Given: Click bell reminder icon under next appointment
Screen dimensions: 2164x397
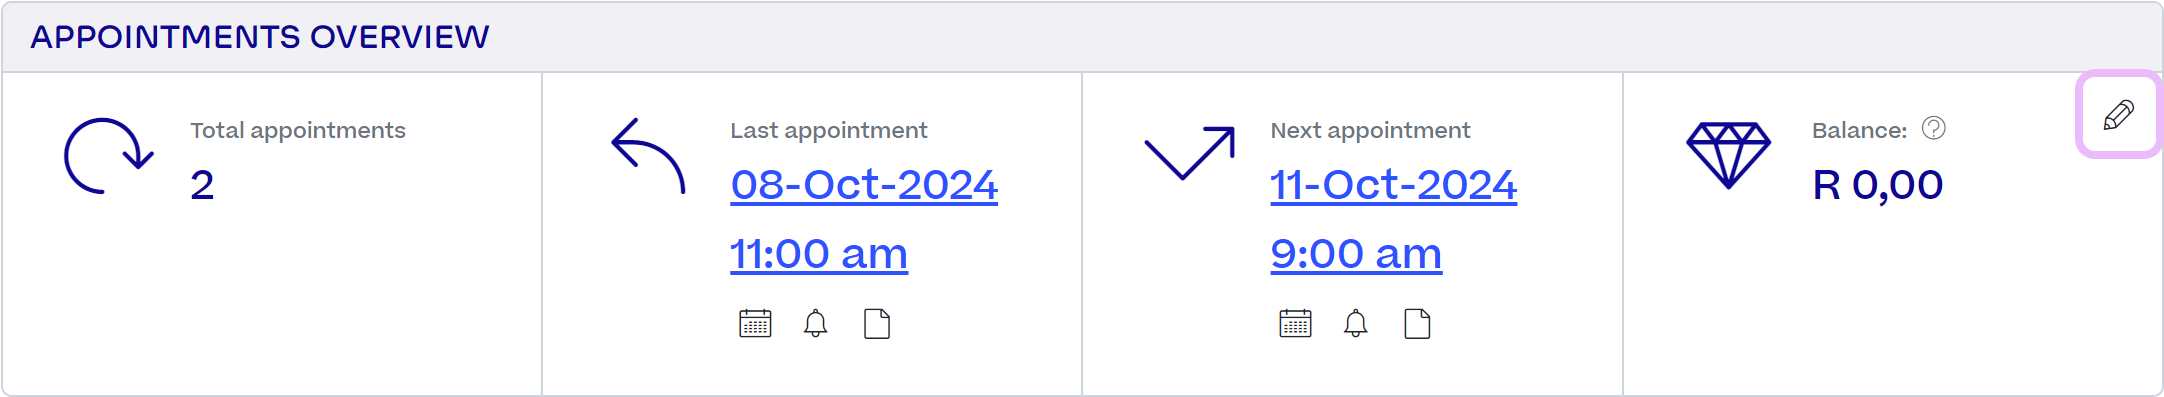Looking at the screenshot, I should 1356,324.
